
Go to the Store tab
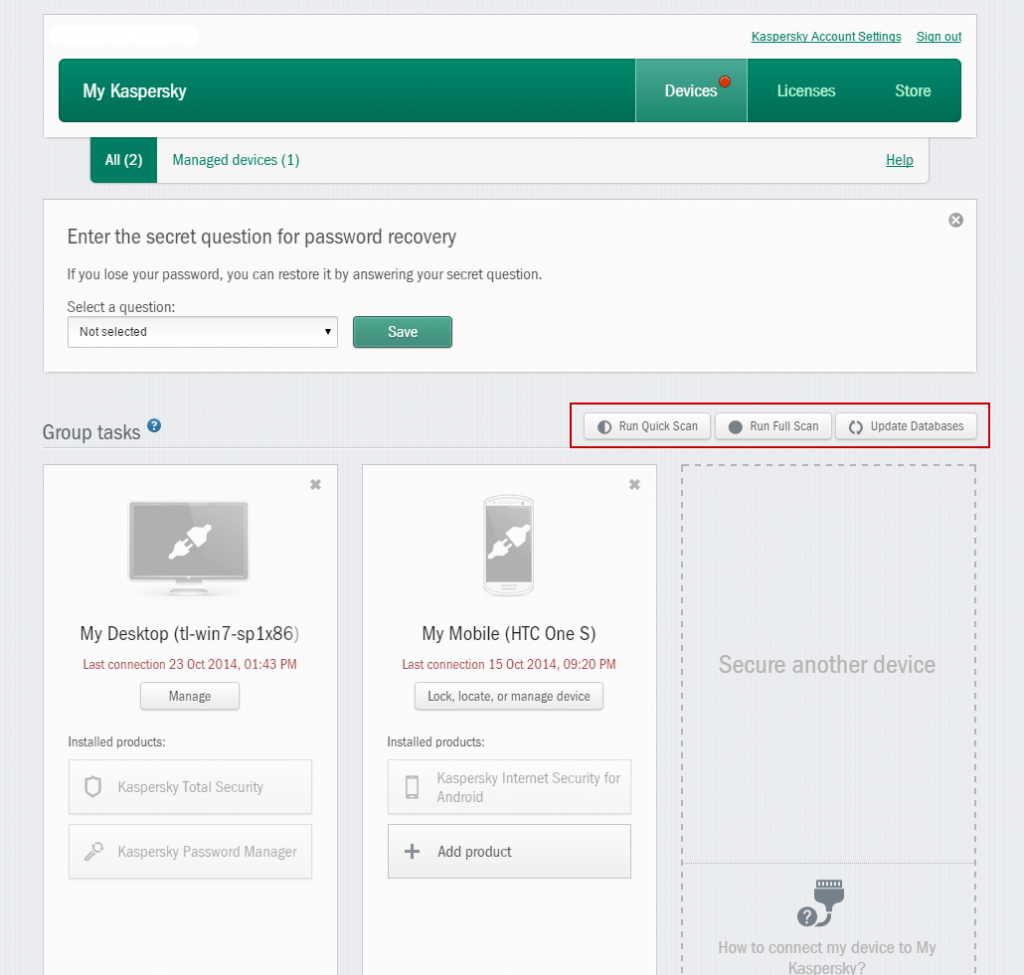click(x=912, y=91)
